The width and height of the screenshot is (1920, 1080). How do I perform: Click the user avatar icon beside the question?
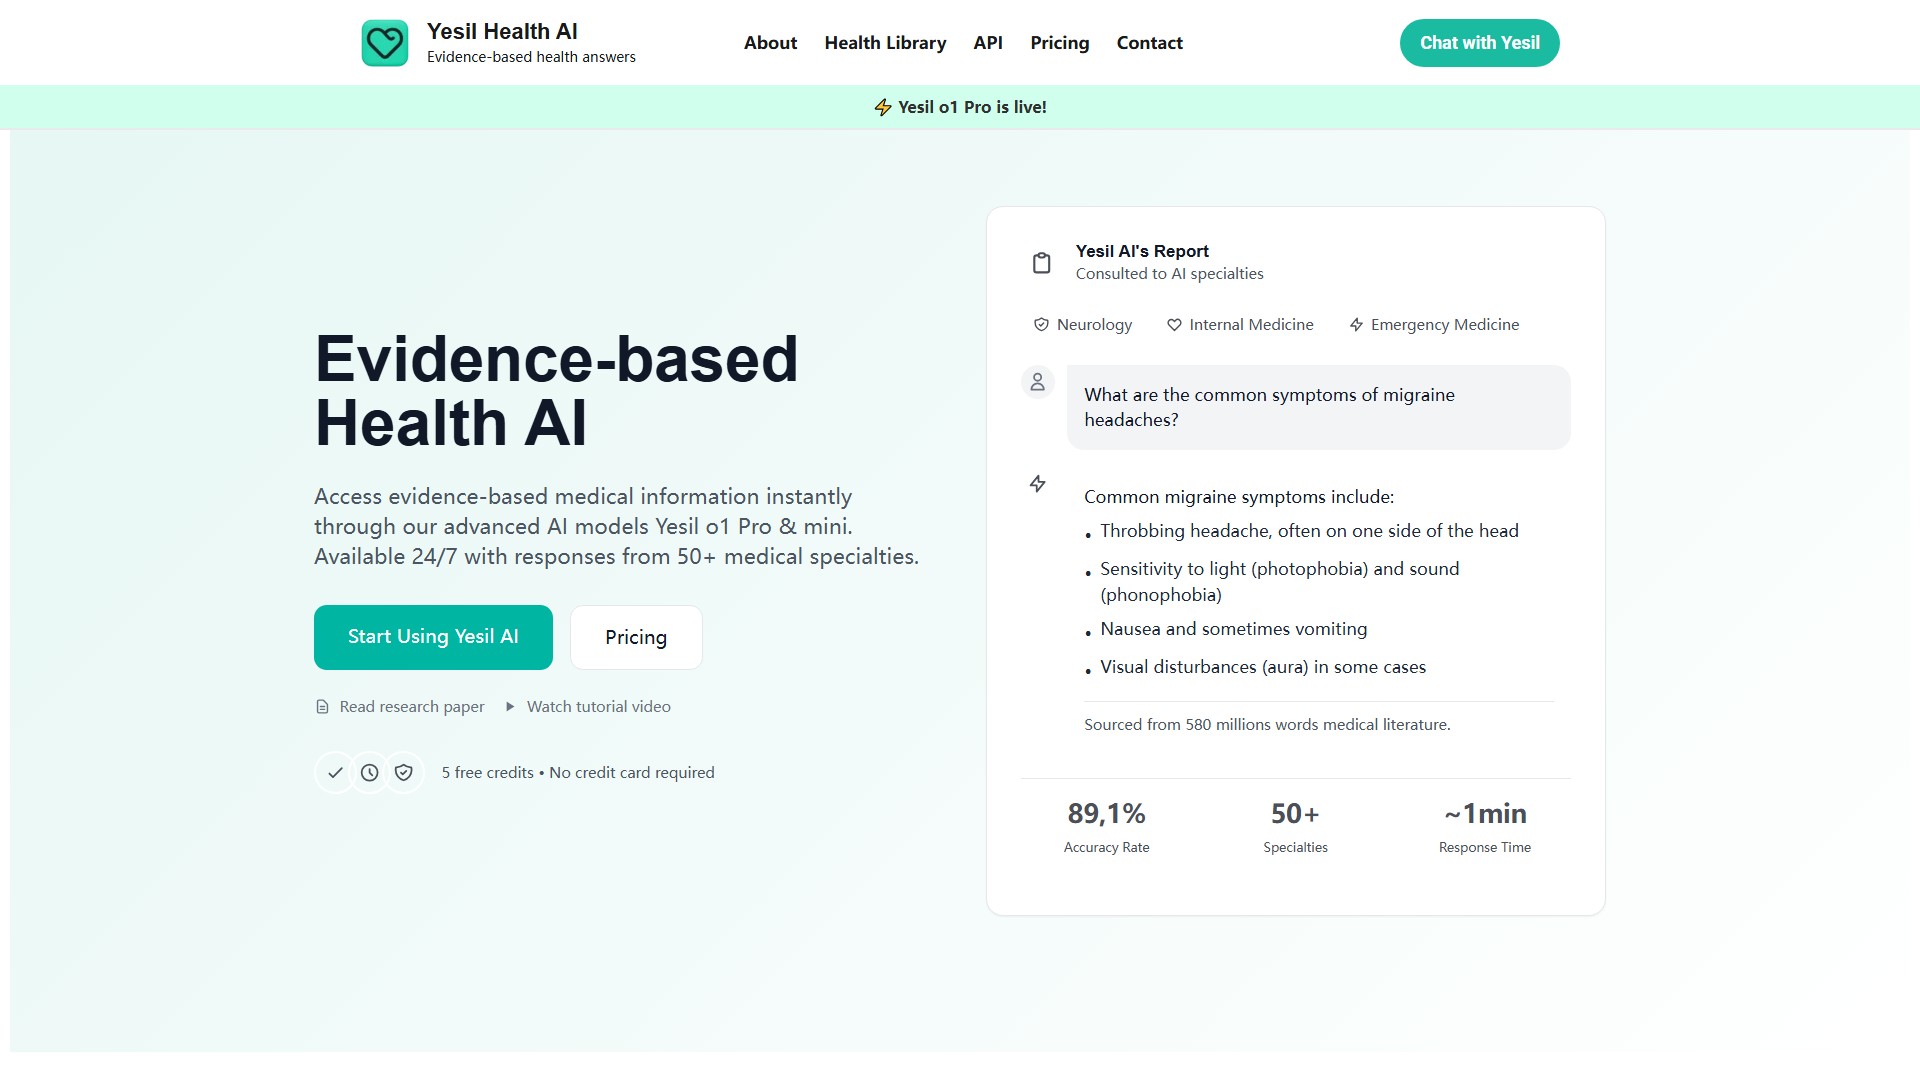1037,382
